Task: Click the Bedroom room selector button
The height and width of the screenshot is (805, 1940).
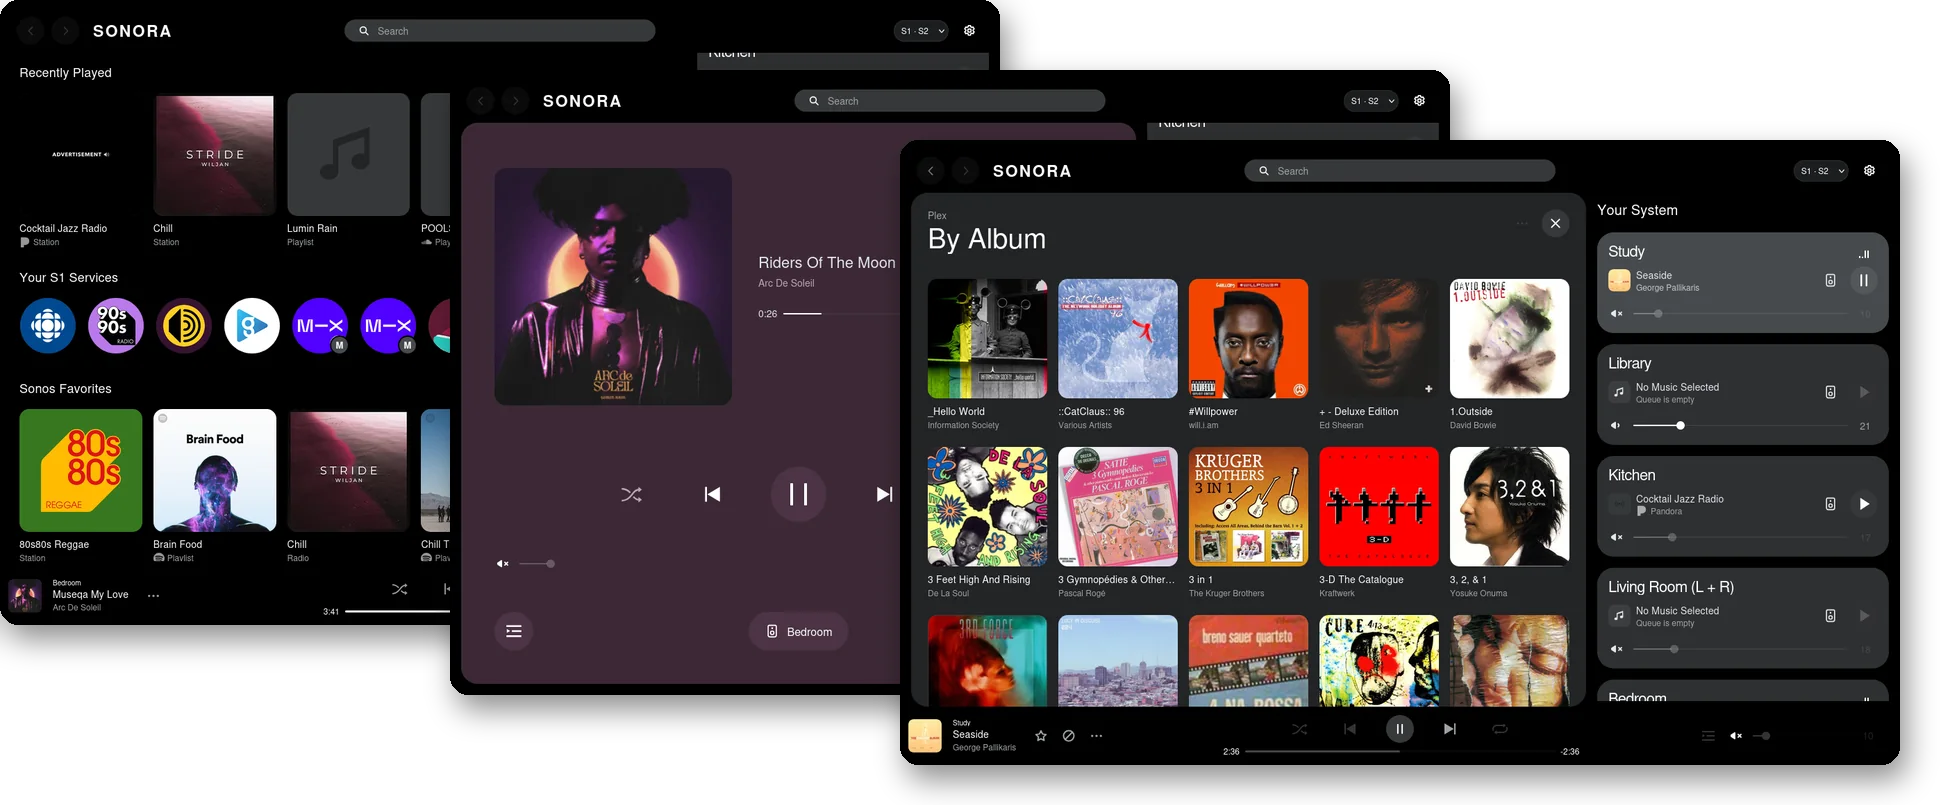Action: click(x=799, y=631)
